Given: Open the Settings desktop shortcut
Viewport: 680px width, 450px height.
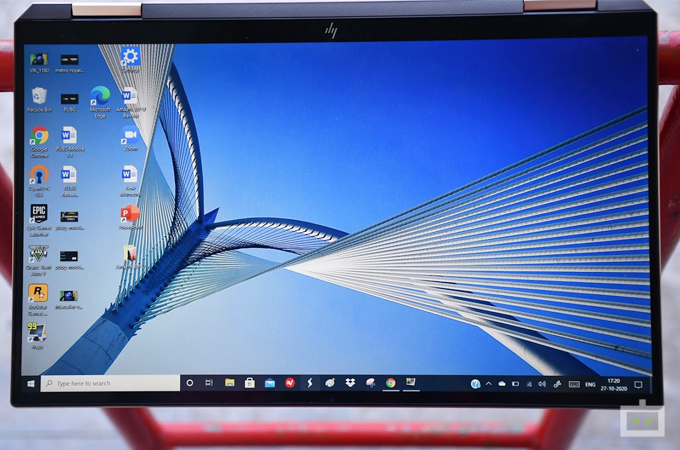Looking at the screenshot, I should pyautogui.click(x=130, y=60).
